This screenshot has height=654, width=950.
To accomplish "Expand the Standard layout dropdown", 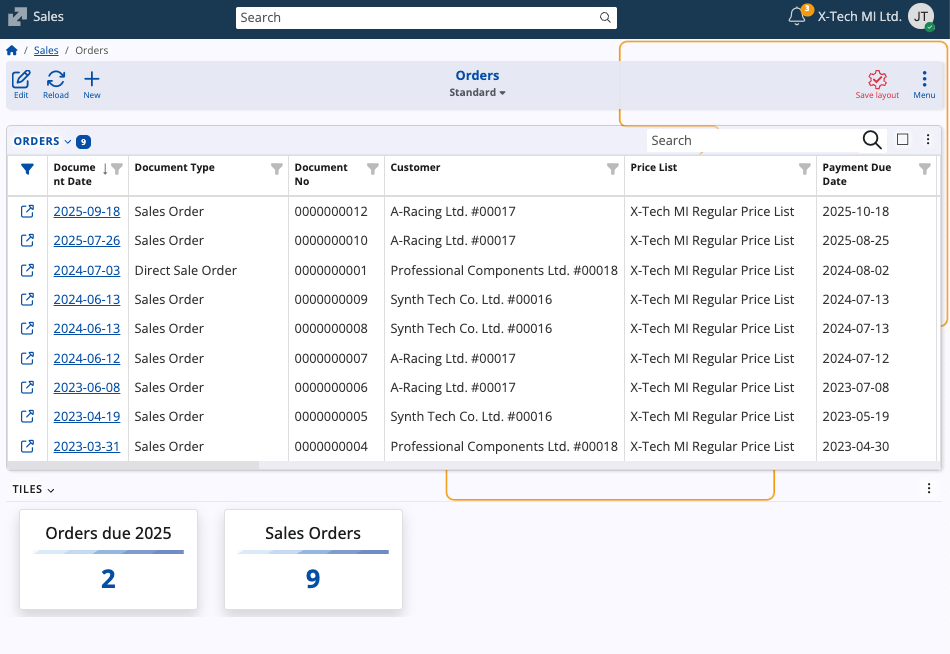I will point(477,92).
